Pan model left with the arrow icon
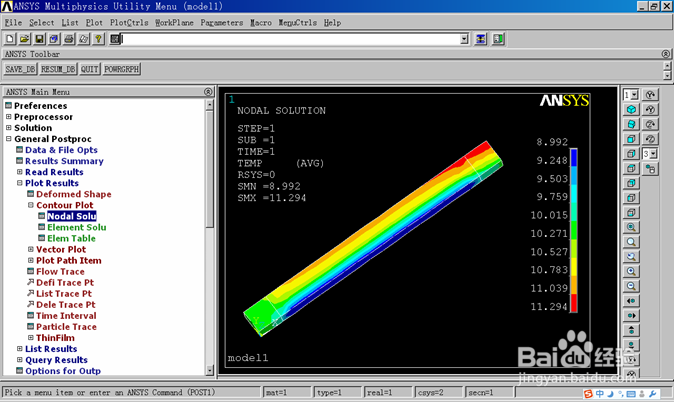The width and height of the screenshot is (674, 402). pos(631,301)
